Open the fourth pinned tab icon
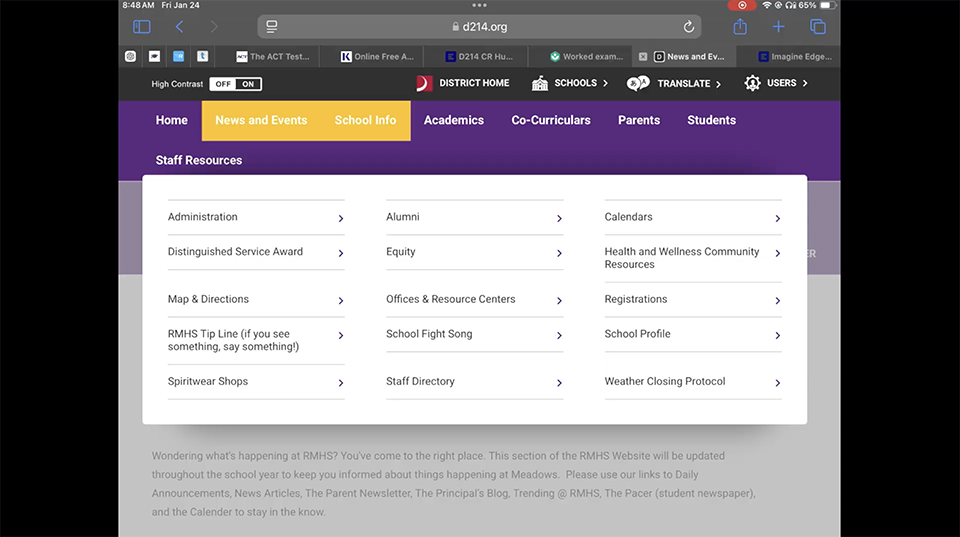Screen dimensions: 960x537 [x=203, y=56]
